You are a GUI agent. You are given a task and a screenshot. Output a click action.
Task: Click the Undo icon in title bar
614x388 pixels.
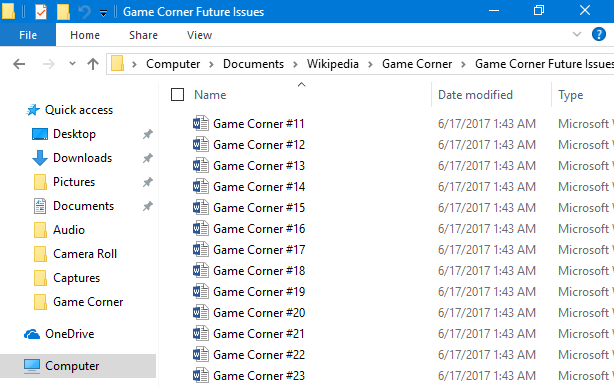[85, 12]
